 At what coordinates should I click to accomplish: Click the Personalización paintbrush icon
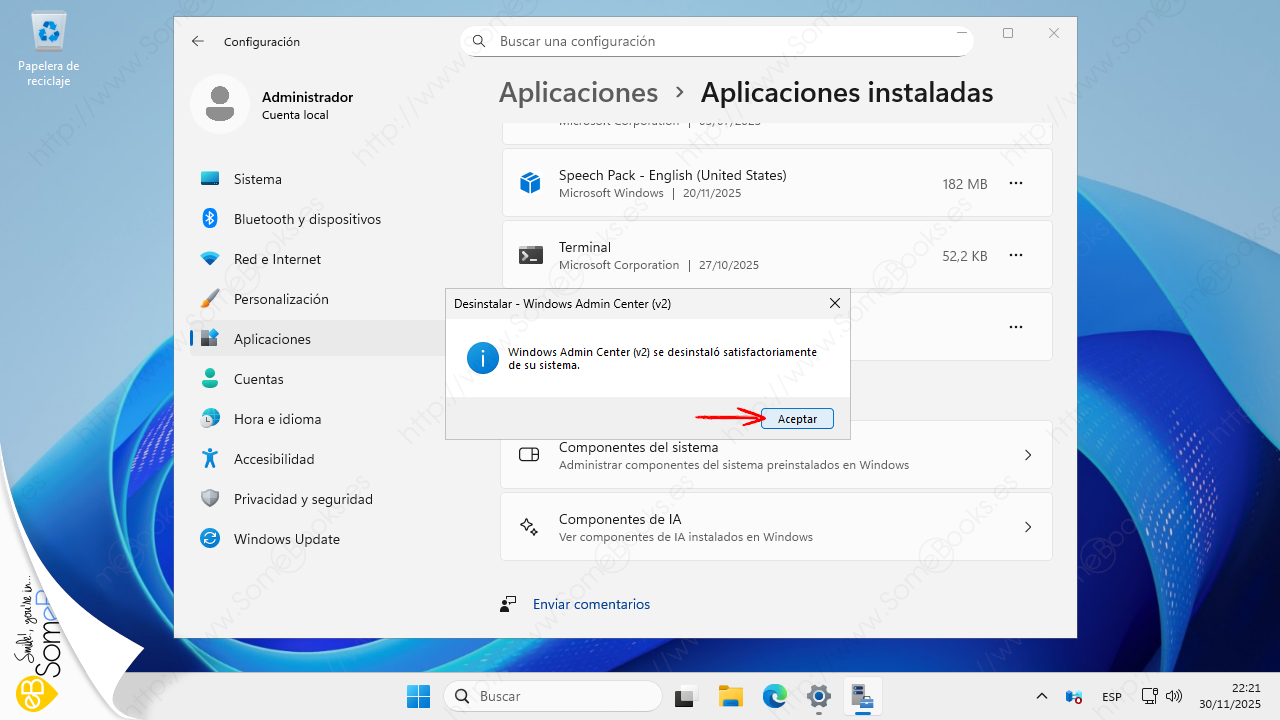point(210,299)
